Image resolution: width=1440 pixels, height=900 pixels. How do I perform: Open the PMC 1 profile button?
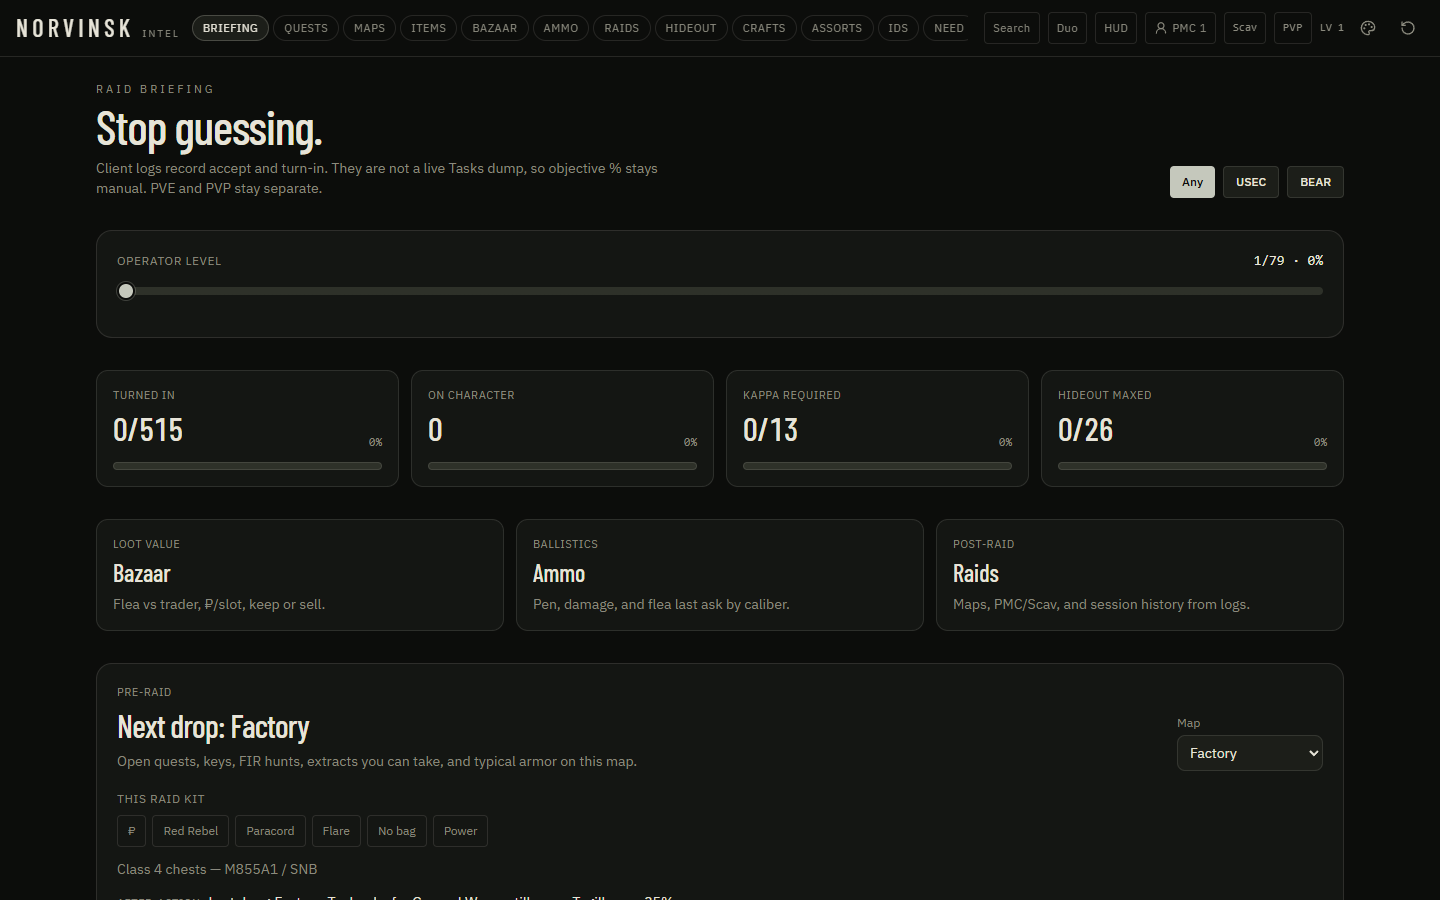pos(1181,28)
